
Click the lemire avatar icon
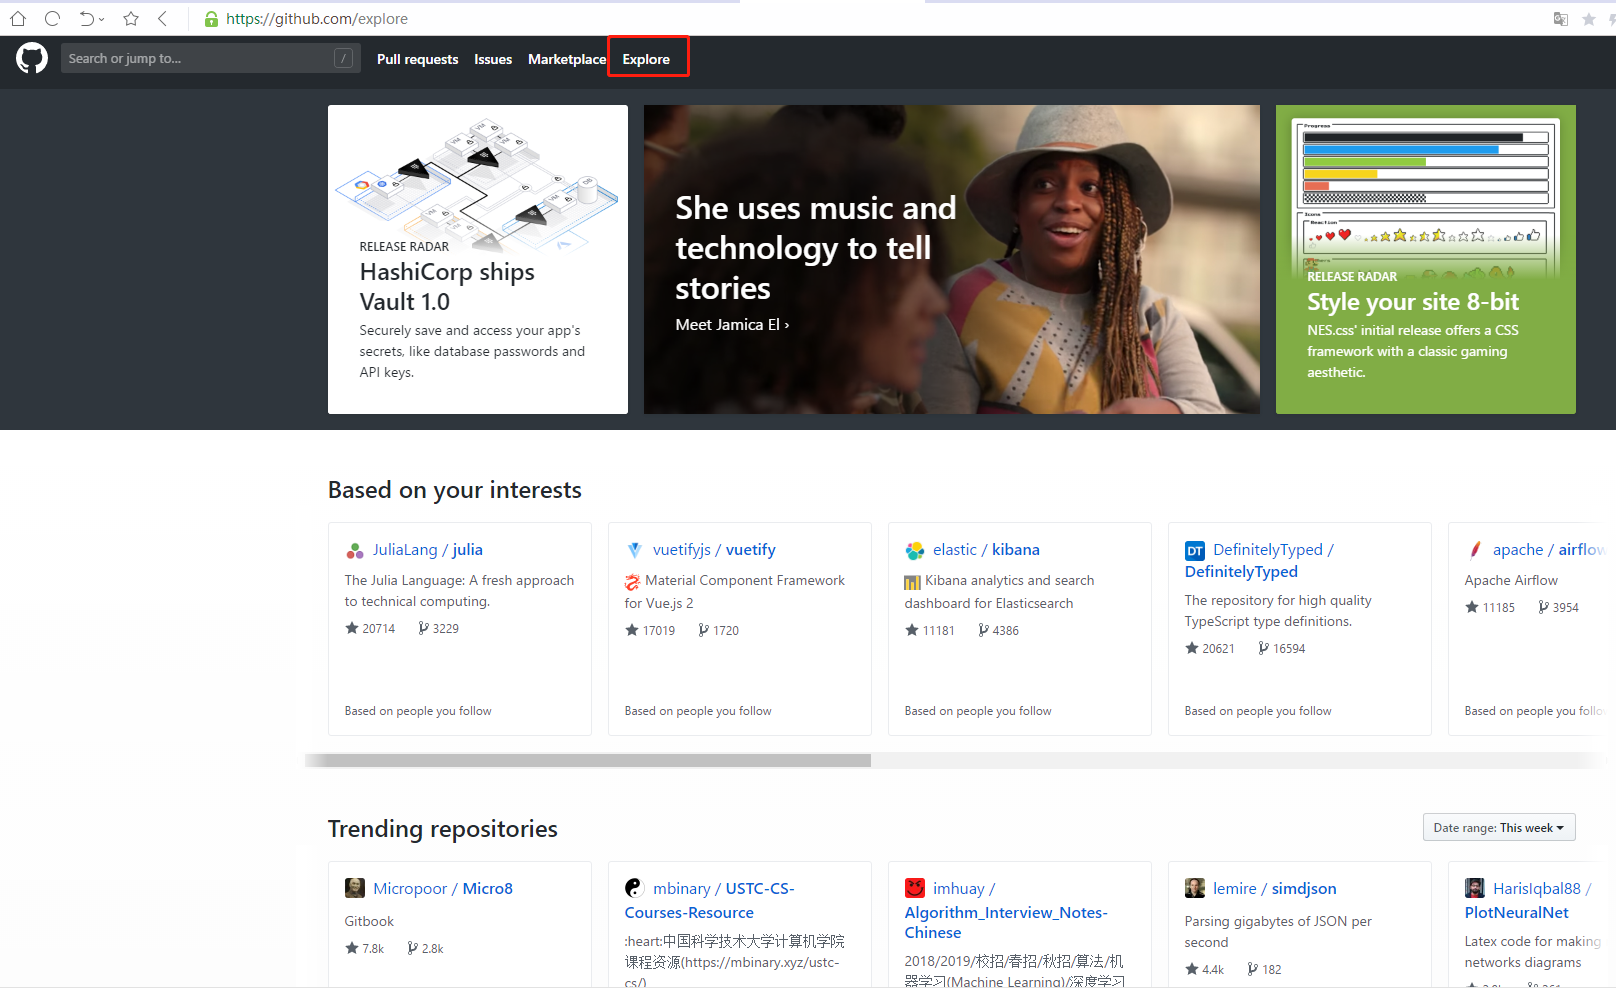point(1195,888)
